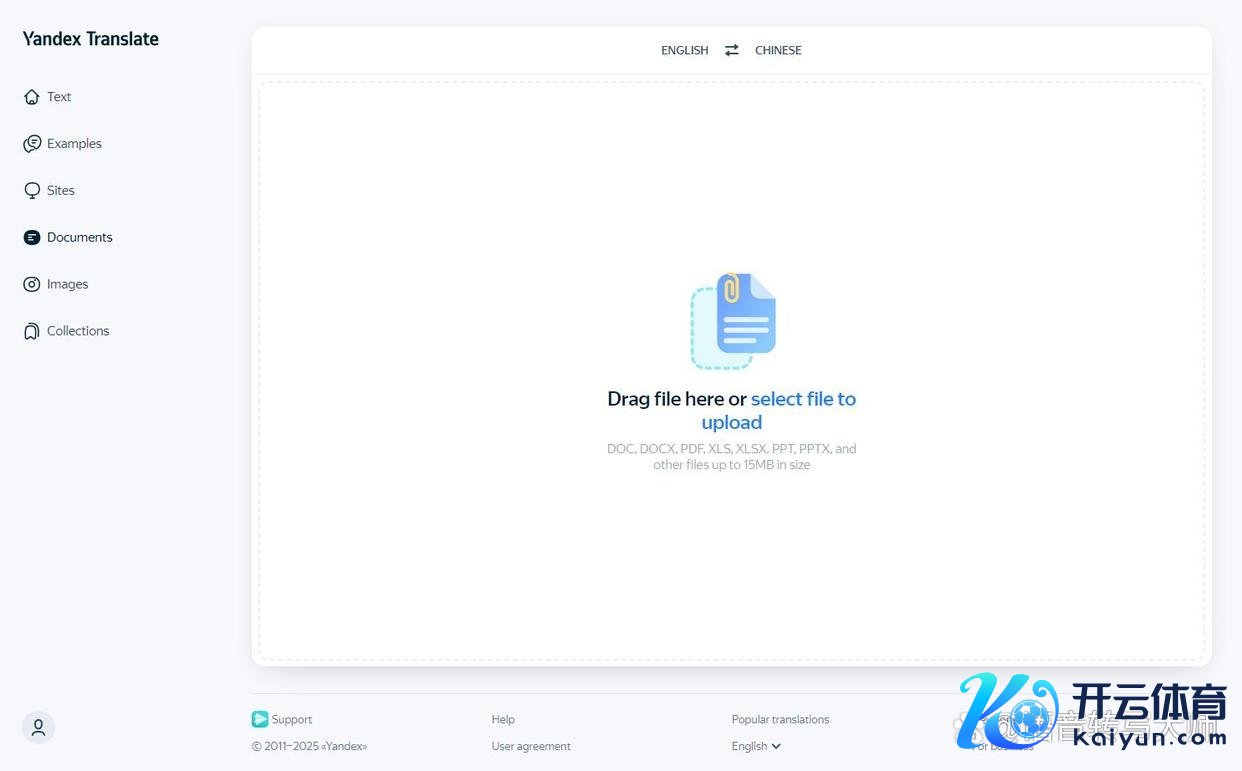Select the Collections bookmark icon
Image resolution: width=1242 pixels, height=771 pixels.
[32, 331]
